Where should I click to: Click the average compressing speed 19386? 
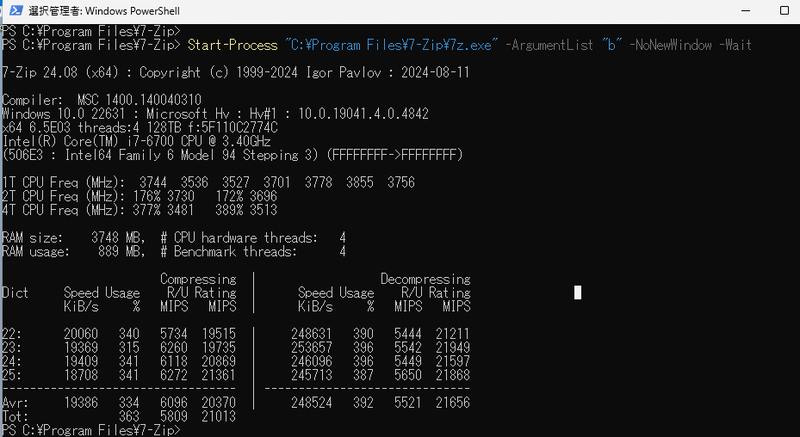tap(81, 403)
